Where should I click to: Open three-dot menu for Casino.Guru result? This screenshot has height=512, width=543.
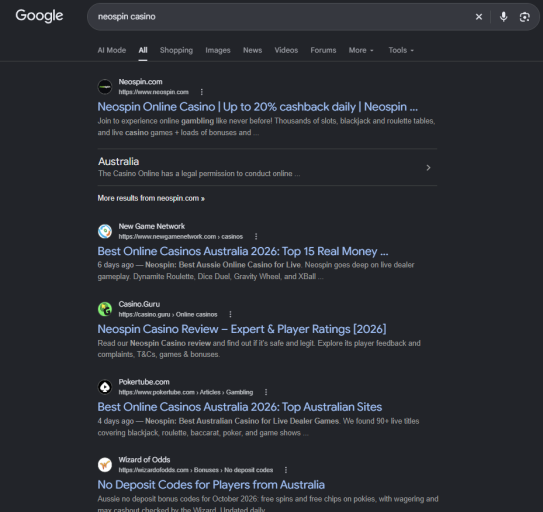coord(230,314)
